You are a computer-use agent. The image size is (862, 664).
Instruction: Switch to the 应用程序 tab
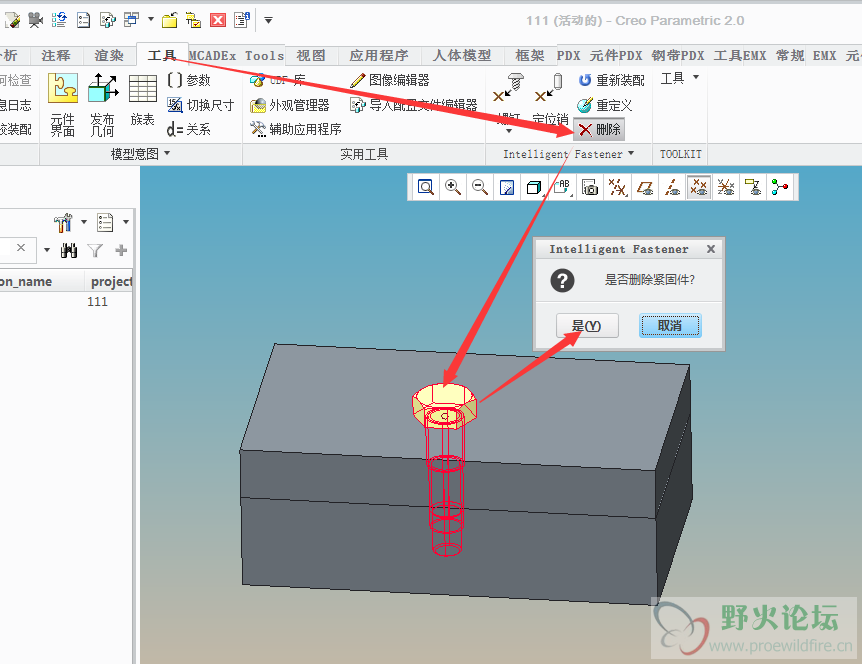(x=379, y=56)
